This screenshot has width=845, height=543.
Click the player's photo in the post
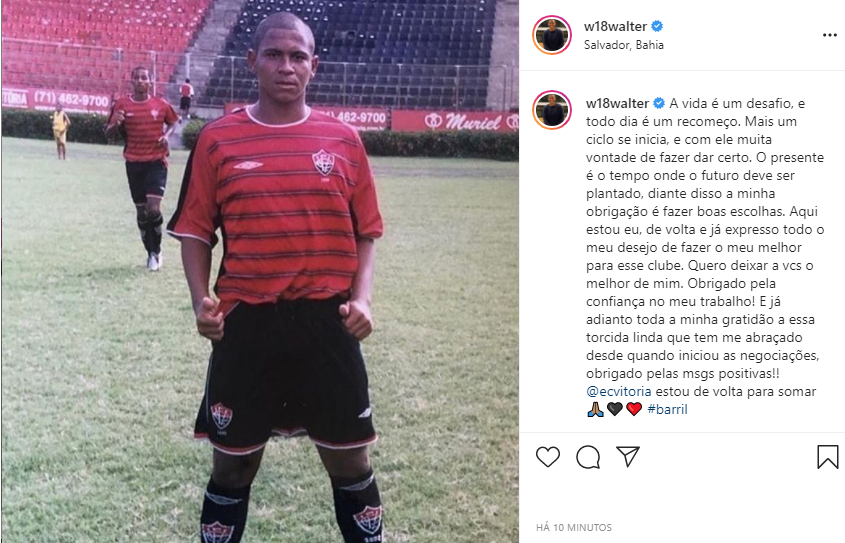pos(260,272)
